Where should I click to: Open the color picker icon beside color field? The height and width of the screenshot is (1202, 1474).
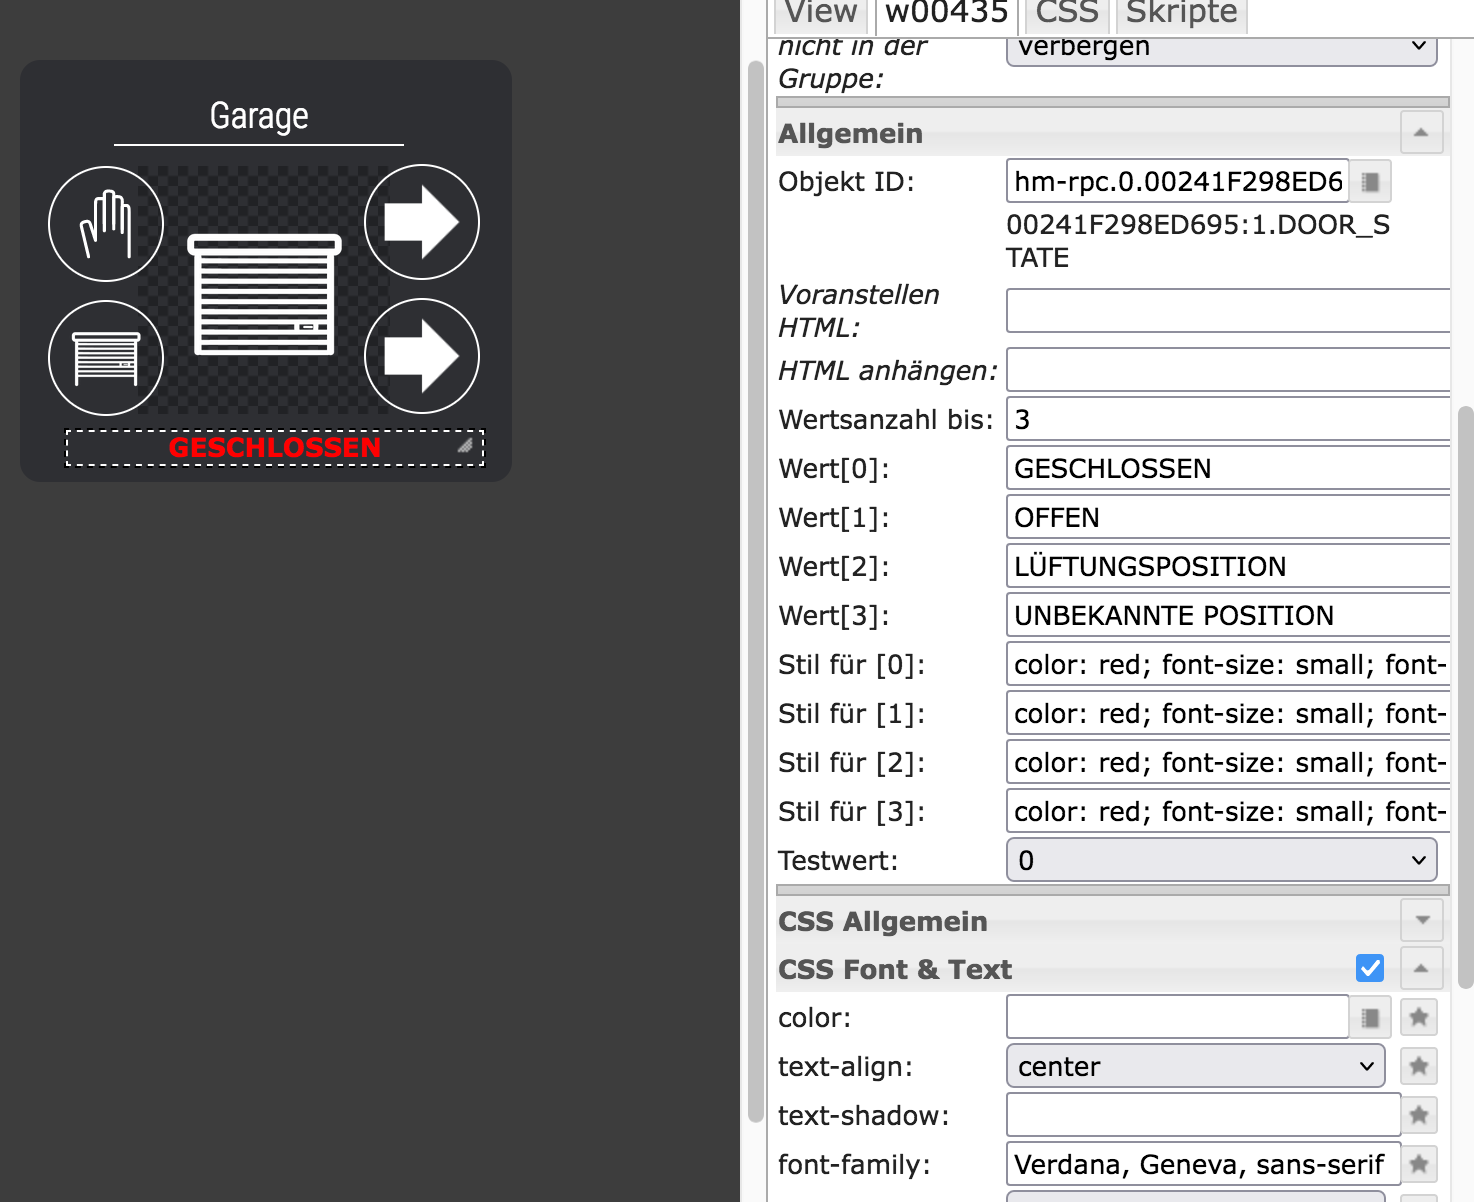tap(1371, 1018)
